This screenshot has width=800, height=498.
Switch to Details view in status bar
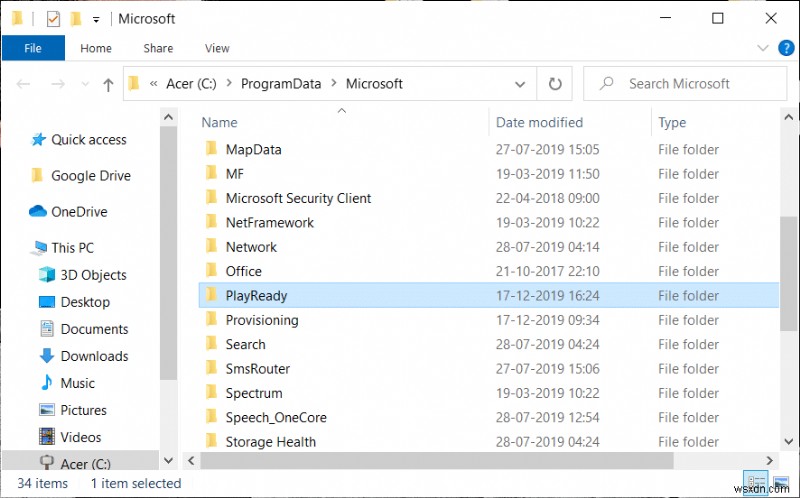click(x=757, y=483)
